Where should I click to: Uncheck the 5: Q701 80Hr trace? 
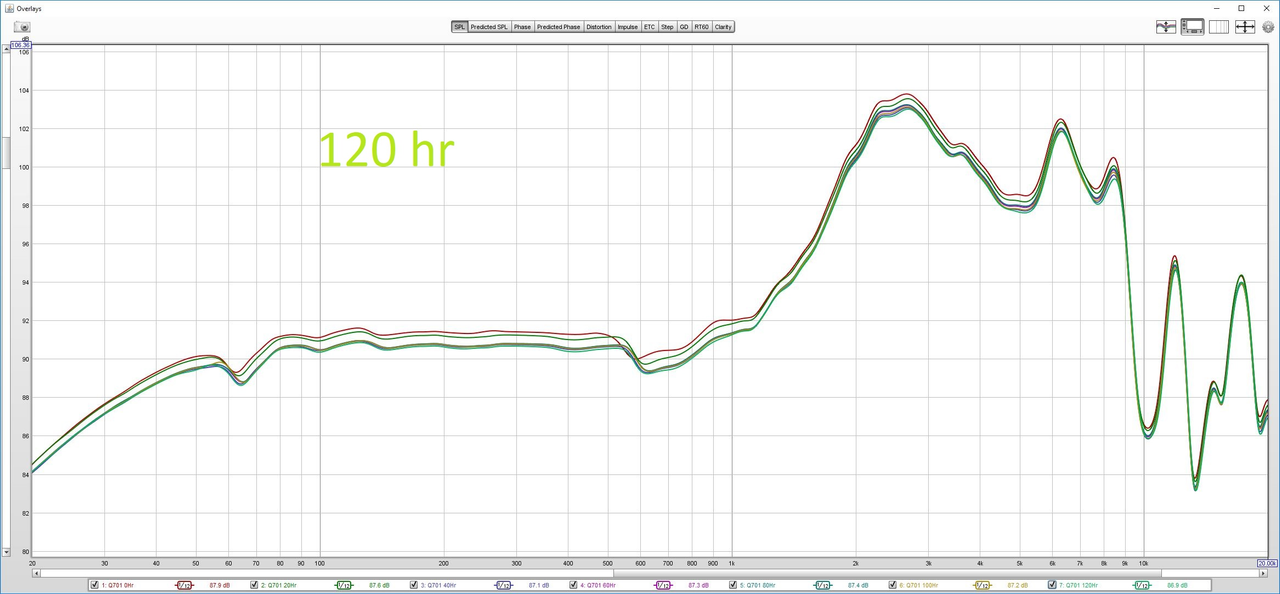(x=733, y=585)
